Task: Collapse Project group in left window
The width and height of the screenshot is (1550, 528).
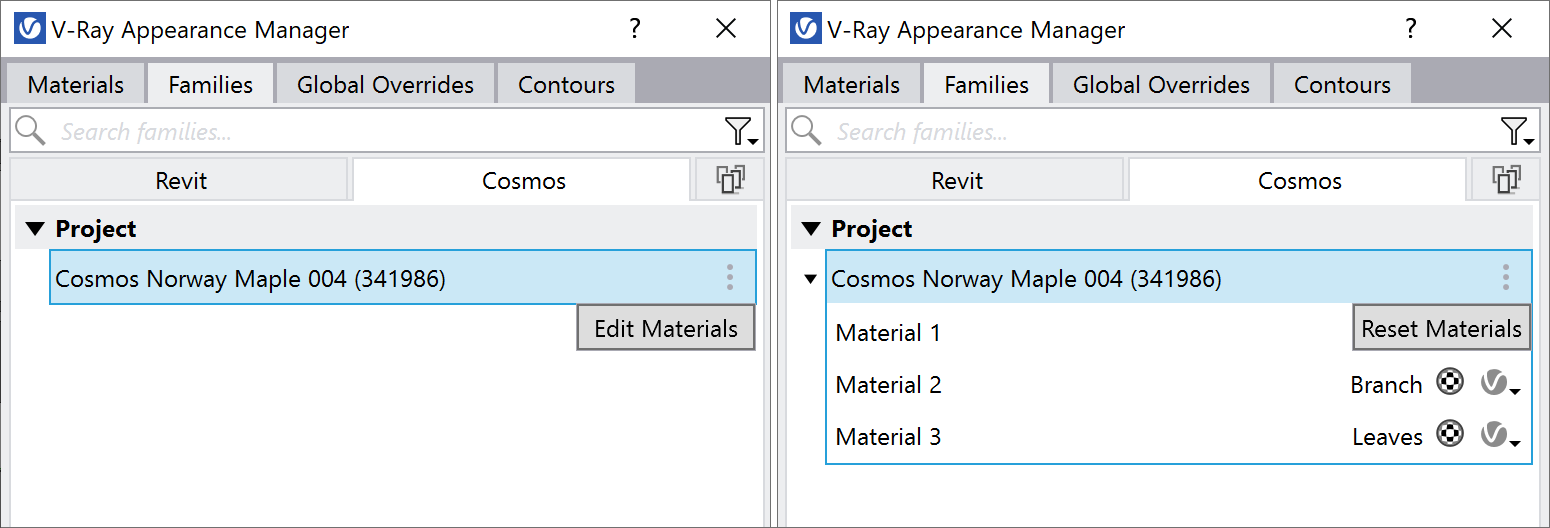Action: pos(36,229)
